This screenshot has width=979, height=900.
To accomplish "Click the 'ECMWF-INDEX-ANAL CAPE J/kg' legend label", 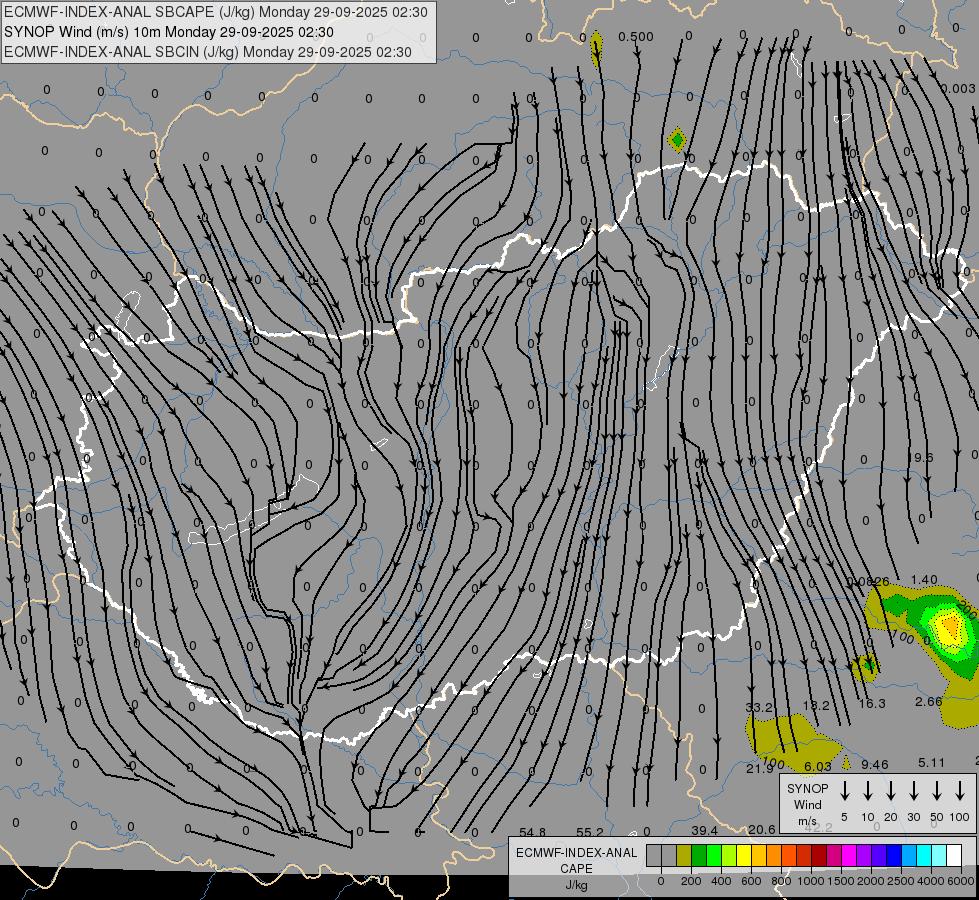I will pos(576,868).
